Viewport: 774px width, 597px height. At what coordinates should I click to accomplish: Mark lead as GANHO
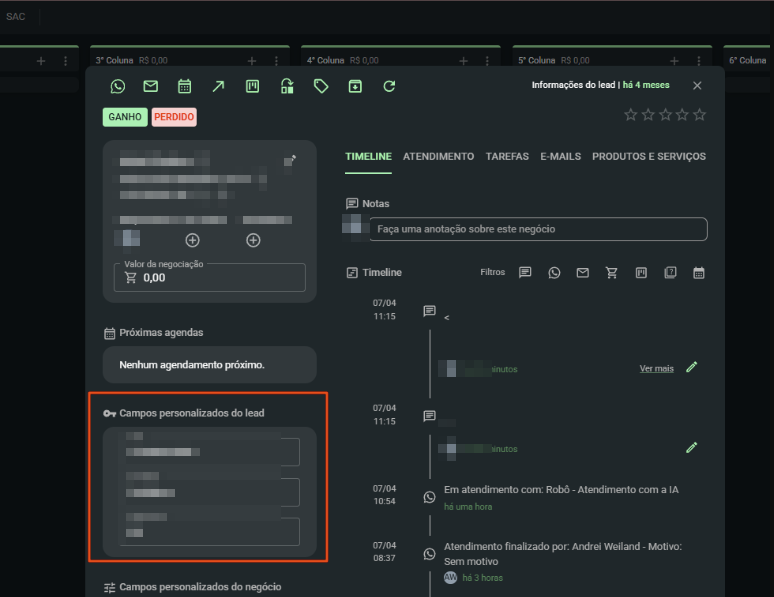pos(125,117)
